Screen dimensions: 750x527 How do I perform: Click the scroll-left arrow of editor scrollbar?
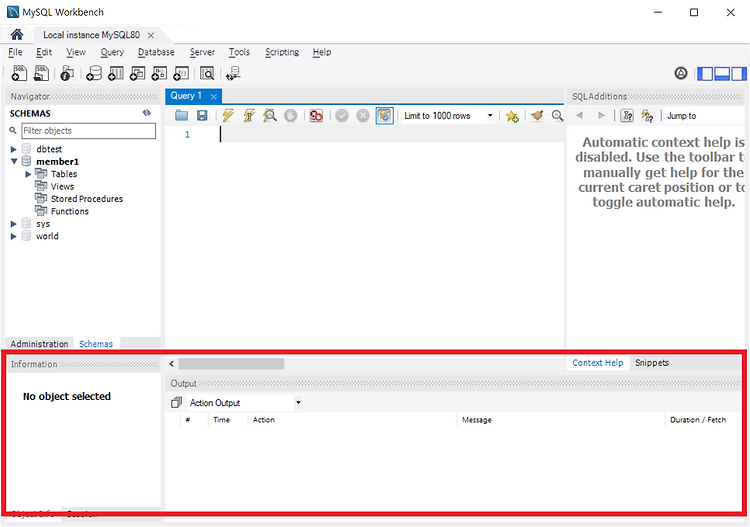(172, 364)
